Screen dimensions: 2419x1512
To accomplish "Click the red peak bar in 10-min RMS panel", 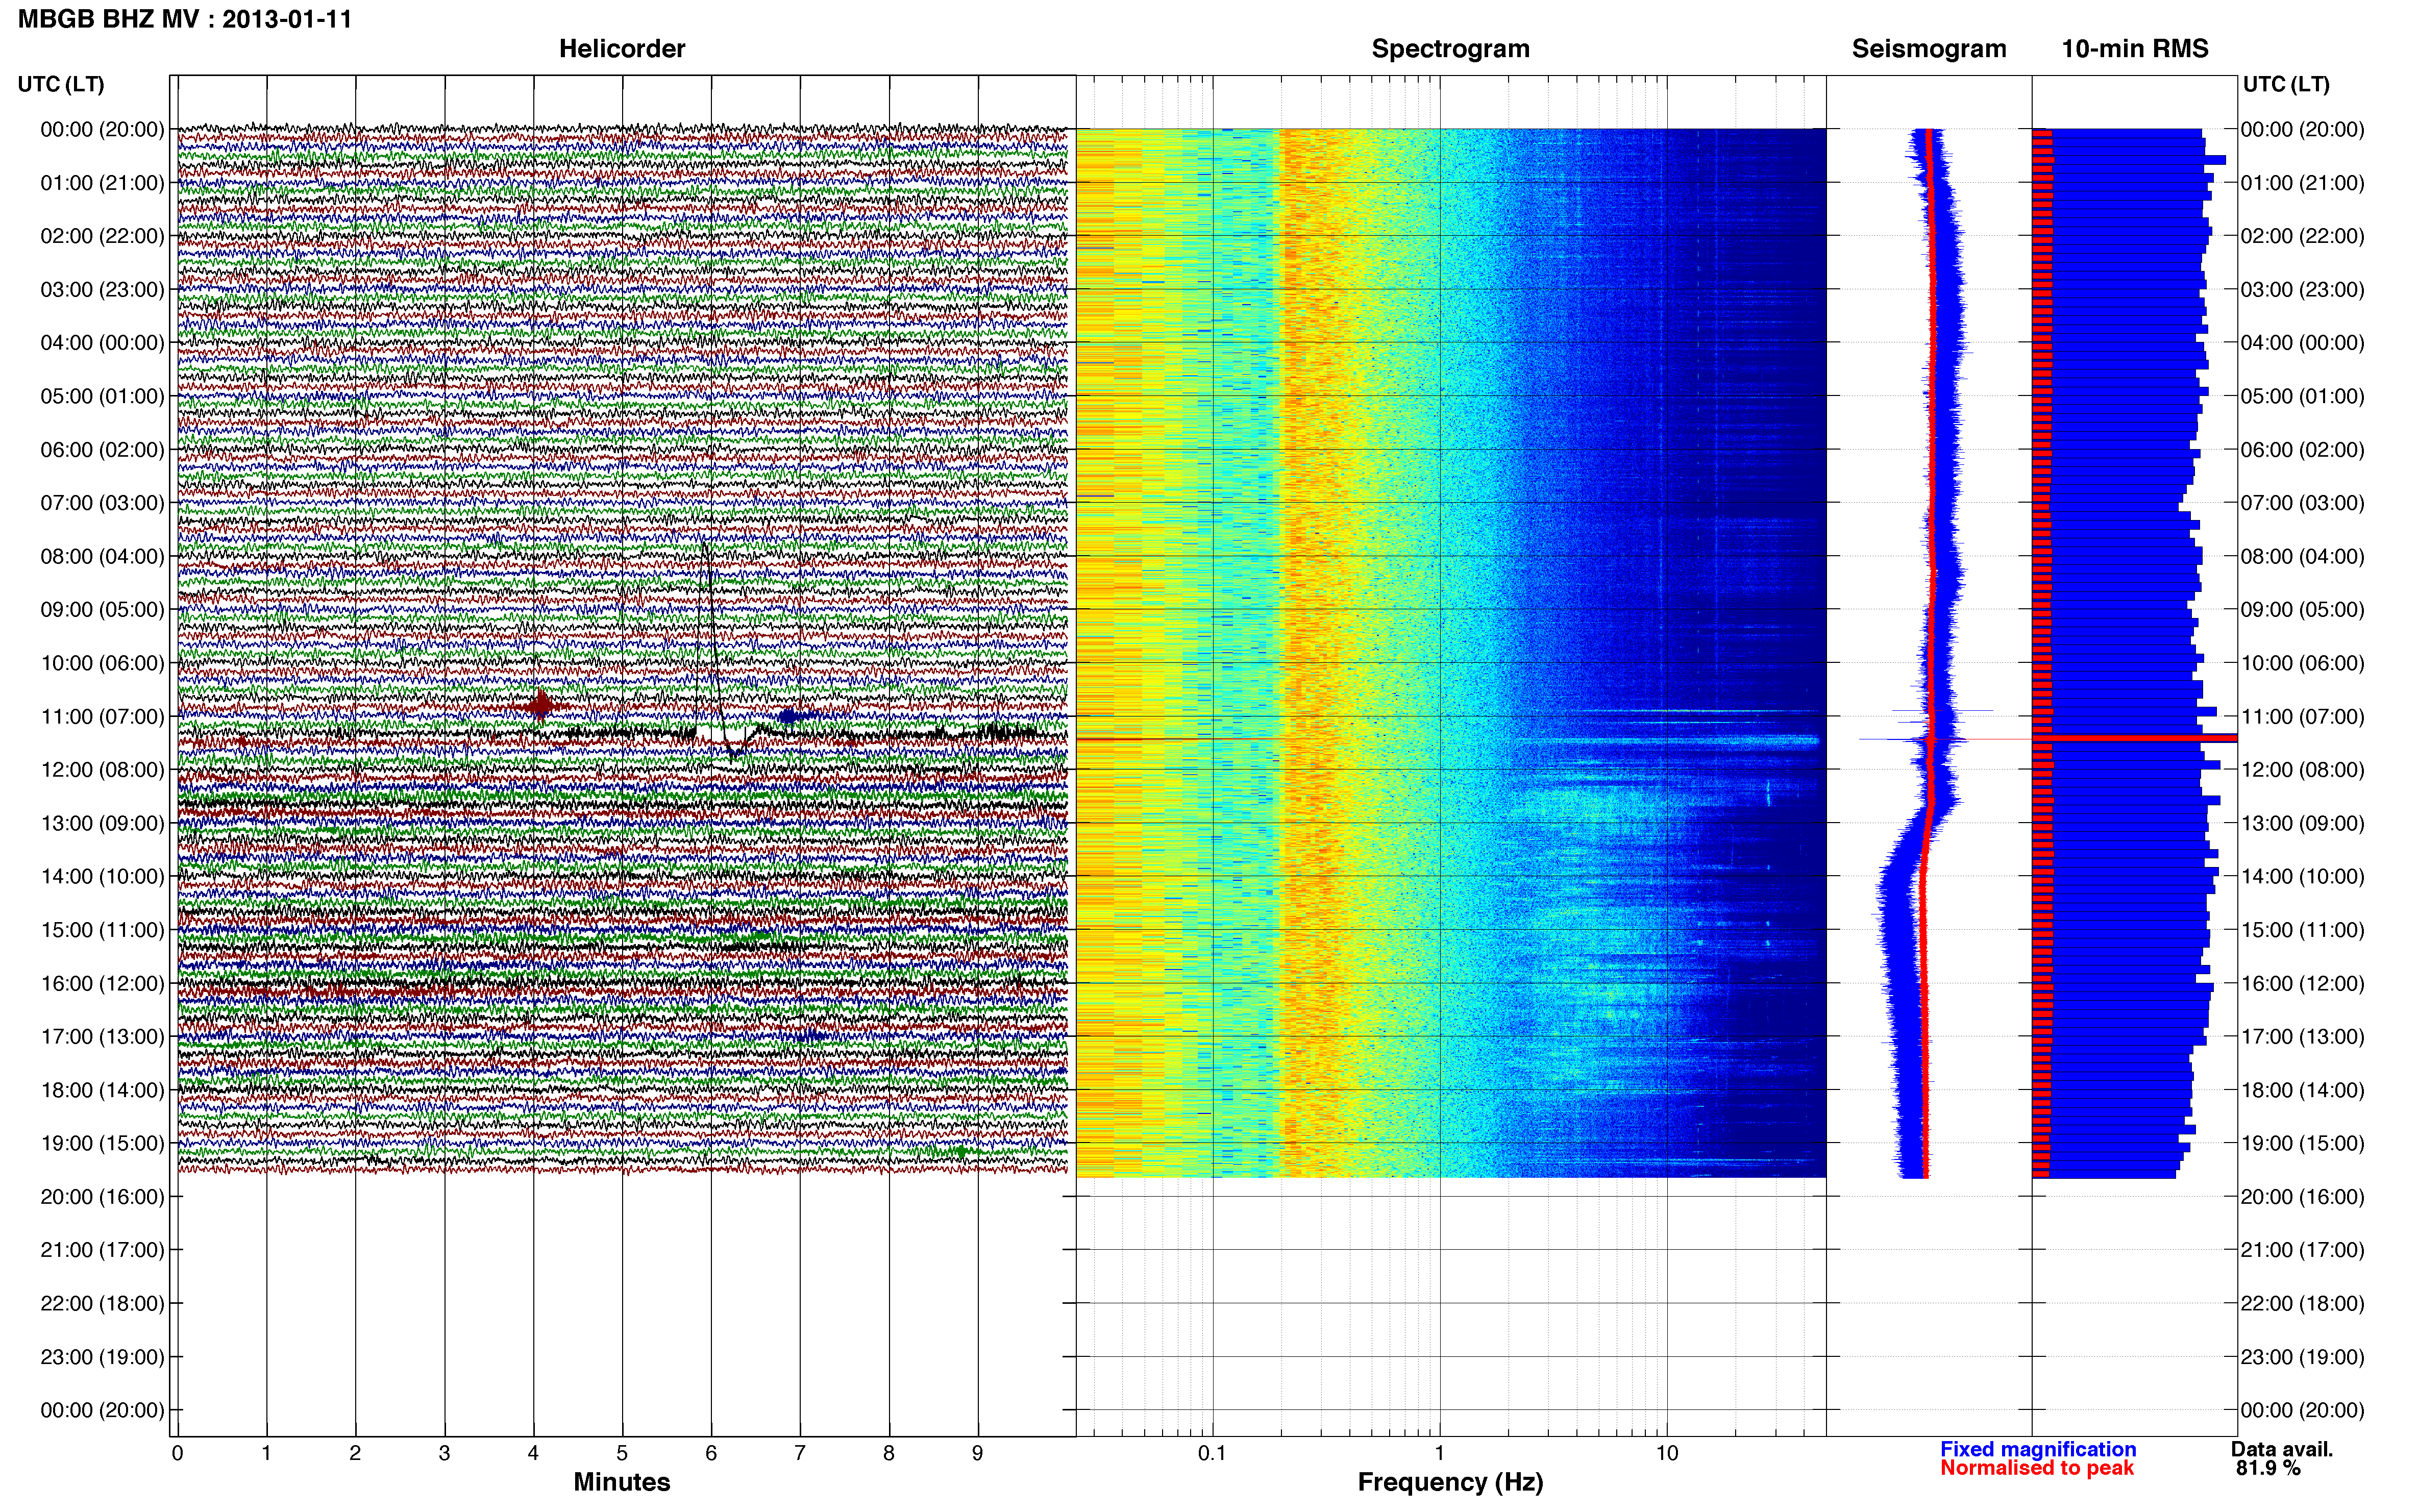I will (2135, 738).
